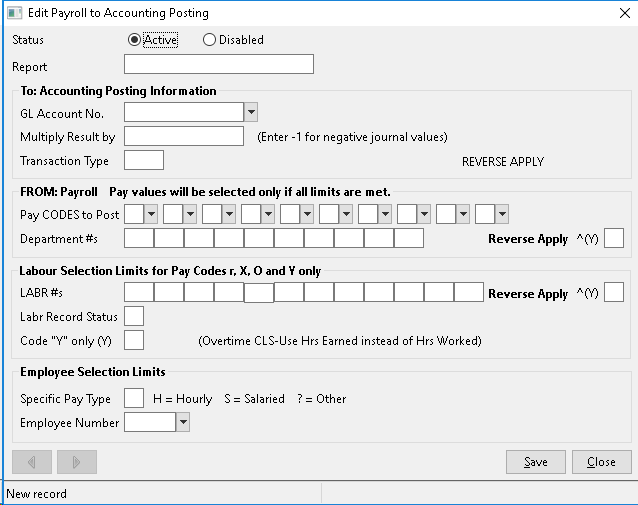
Task: Expand the Employee Number dropdown
Action: pyautogui.click(x=183, y=422)
